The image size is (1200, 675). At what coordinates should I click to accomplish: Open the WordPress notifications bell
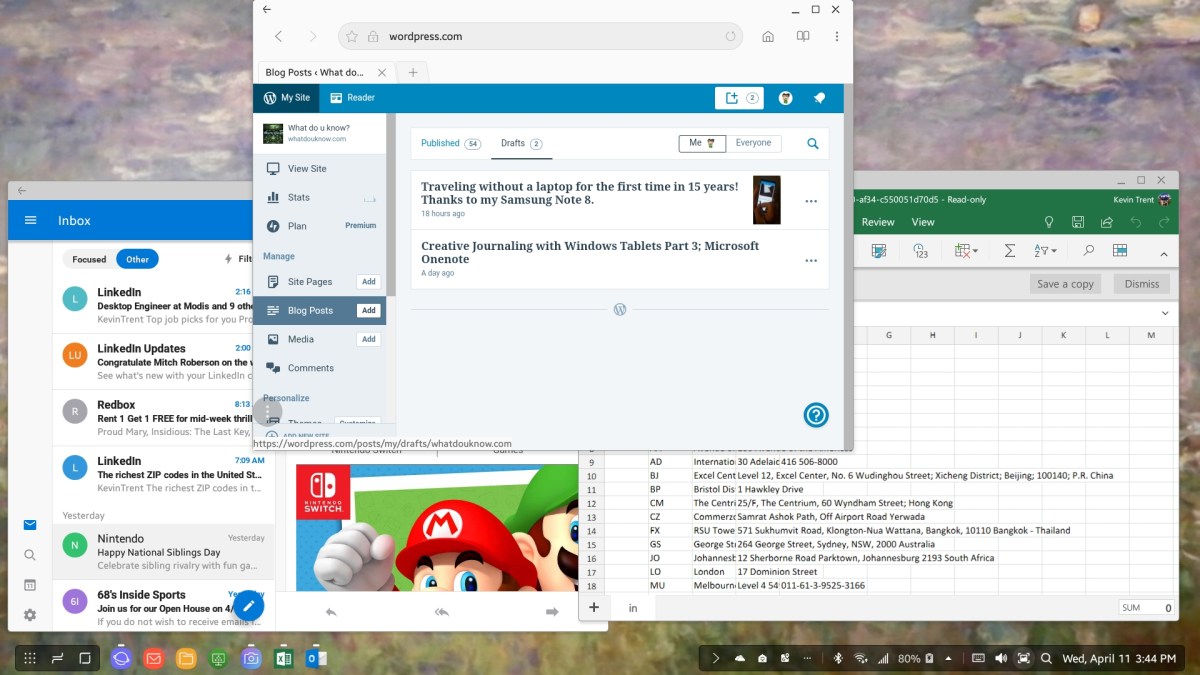click(819, 98)
